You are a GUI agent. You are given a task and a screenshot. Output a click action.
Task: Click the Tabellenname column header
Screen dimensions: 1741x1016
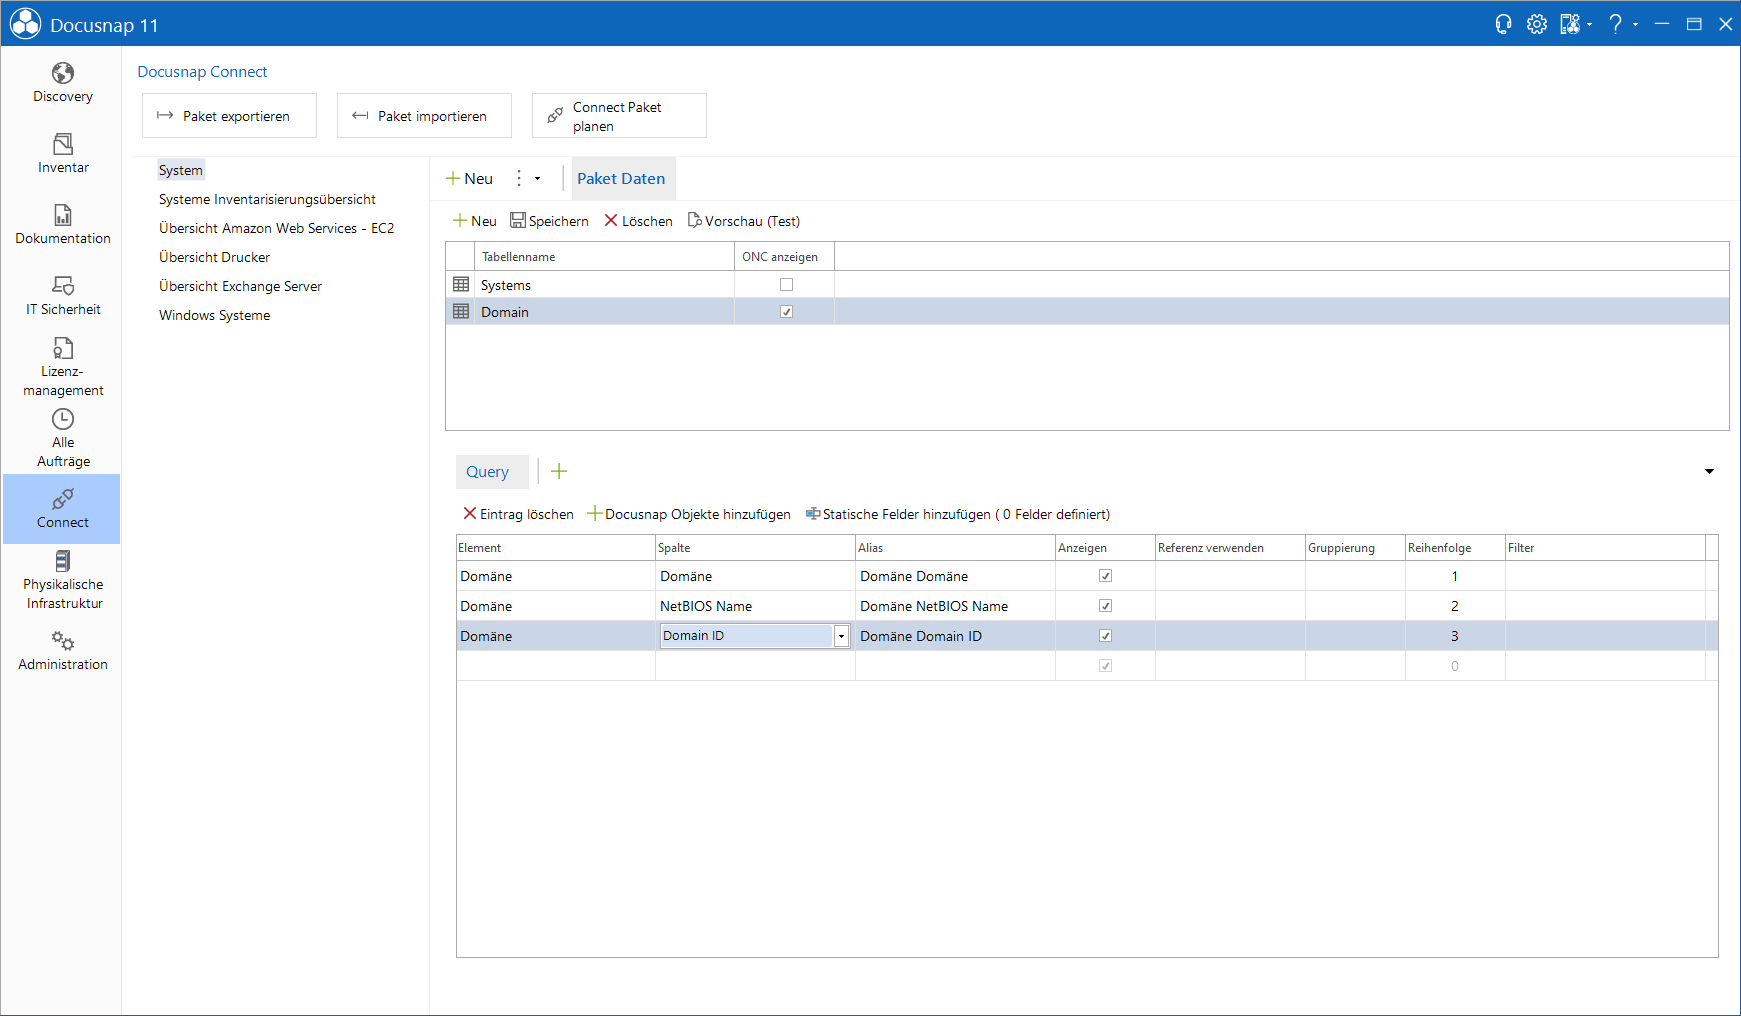pyautogui.click(x=605, y=257)
